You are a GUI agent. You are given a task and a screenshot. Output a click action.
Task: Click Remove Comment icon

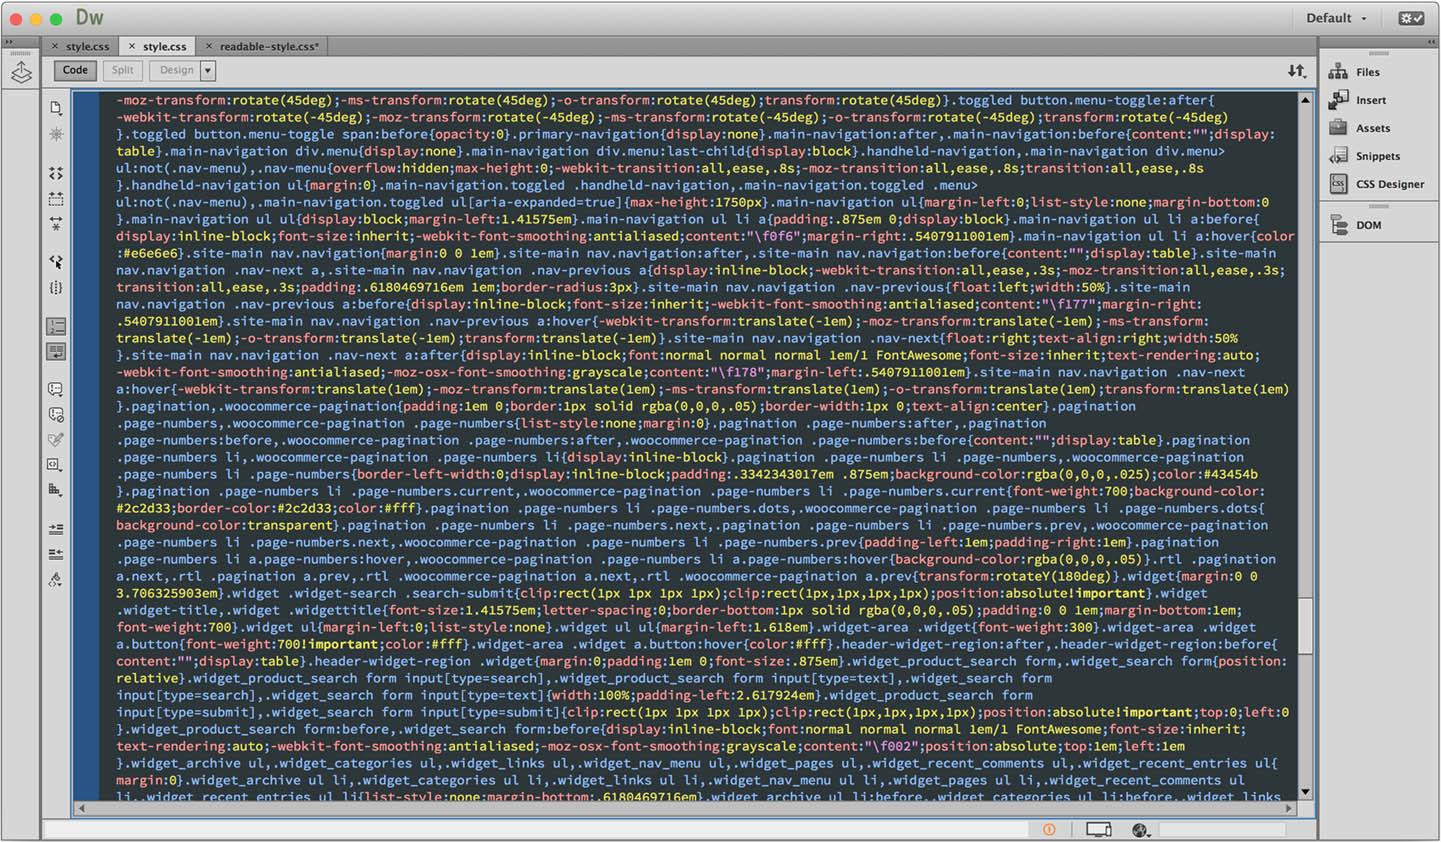(x=56, y=414)
